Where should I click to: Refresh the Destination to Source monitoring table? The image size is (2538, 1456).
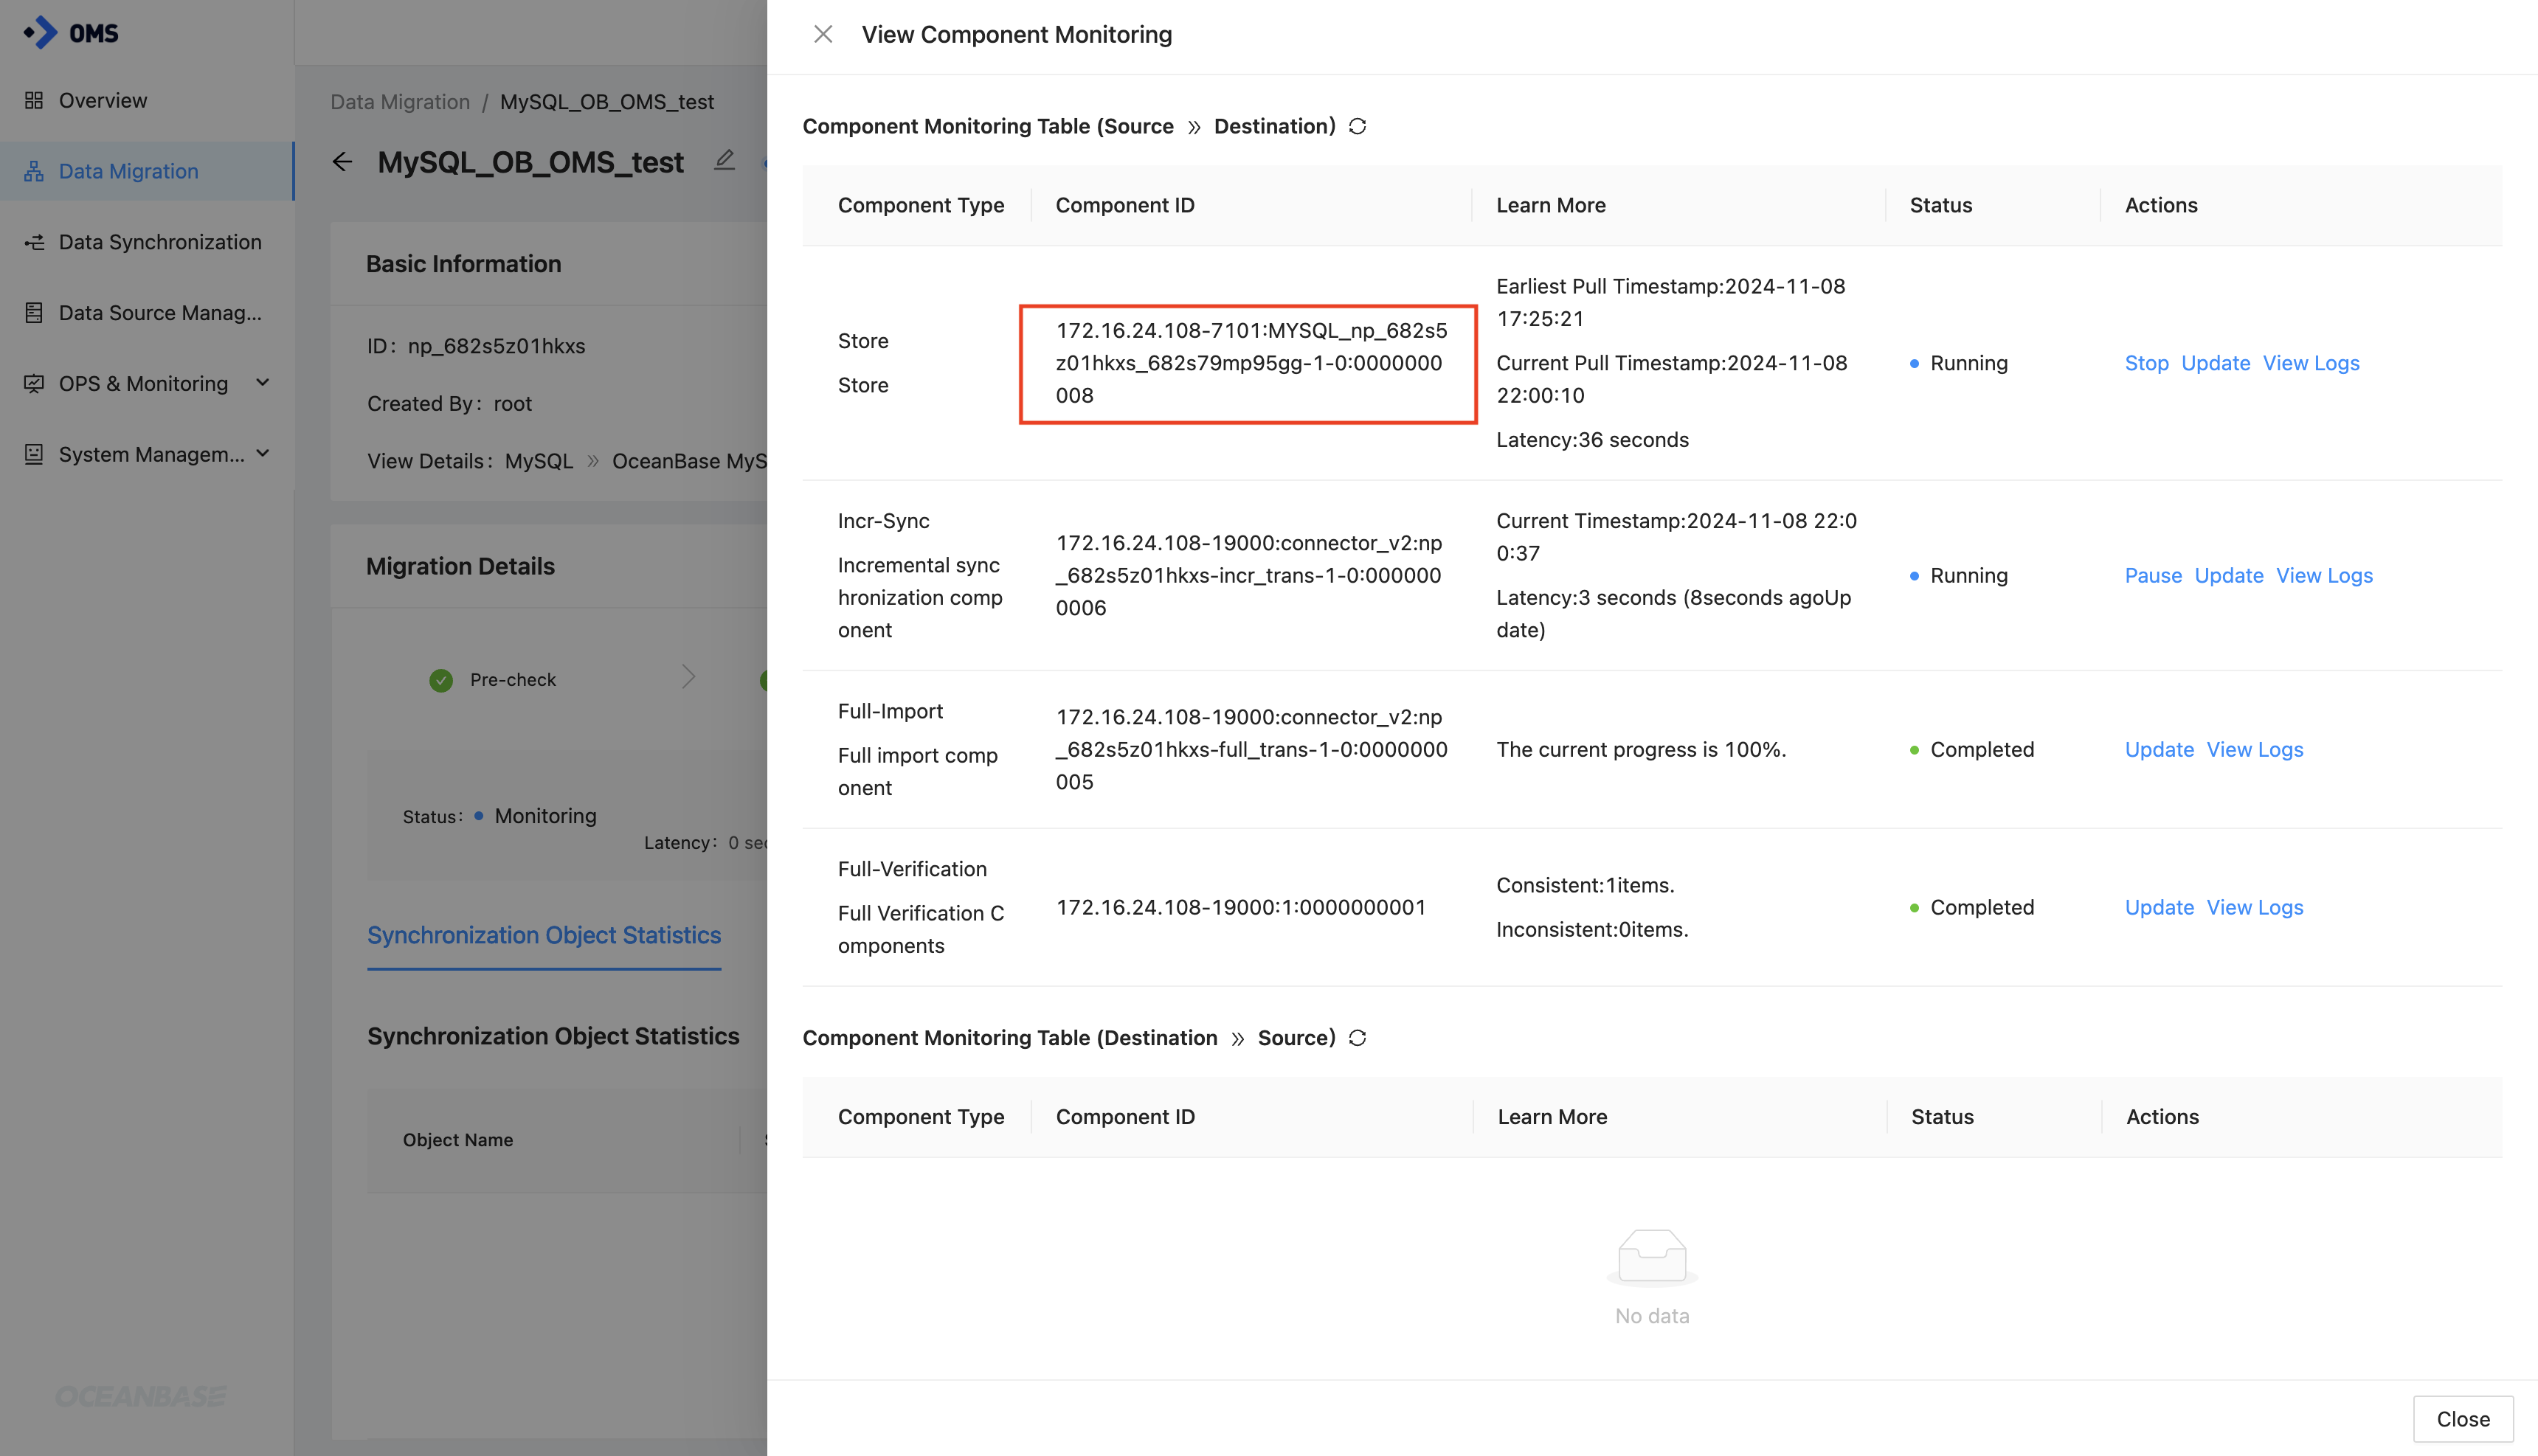click(1357, 1038)
